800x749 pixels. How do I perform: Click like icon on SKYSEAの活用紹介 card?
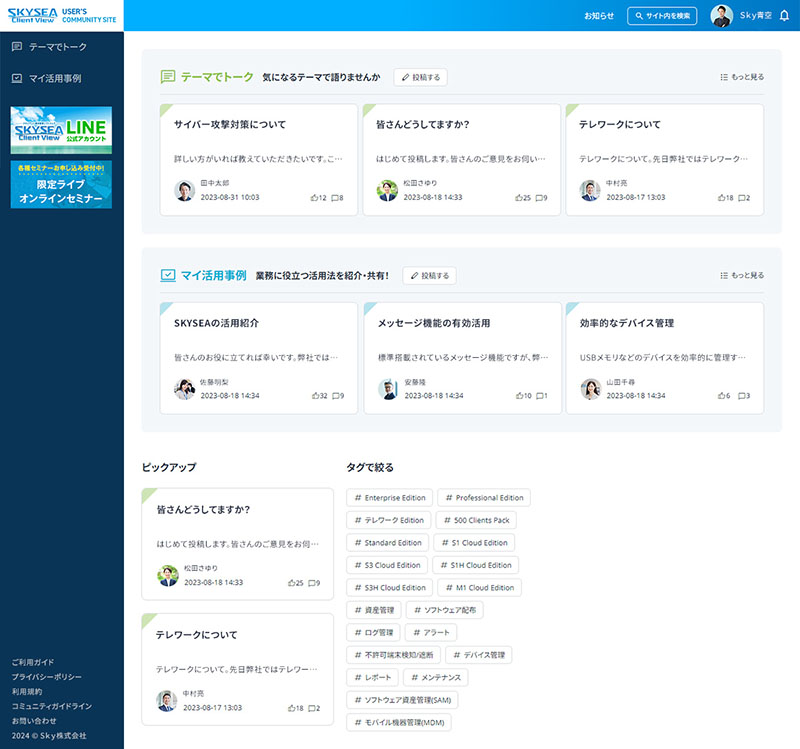pyautogui.click(x=315, y=396)
